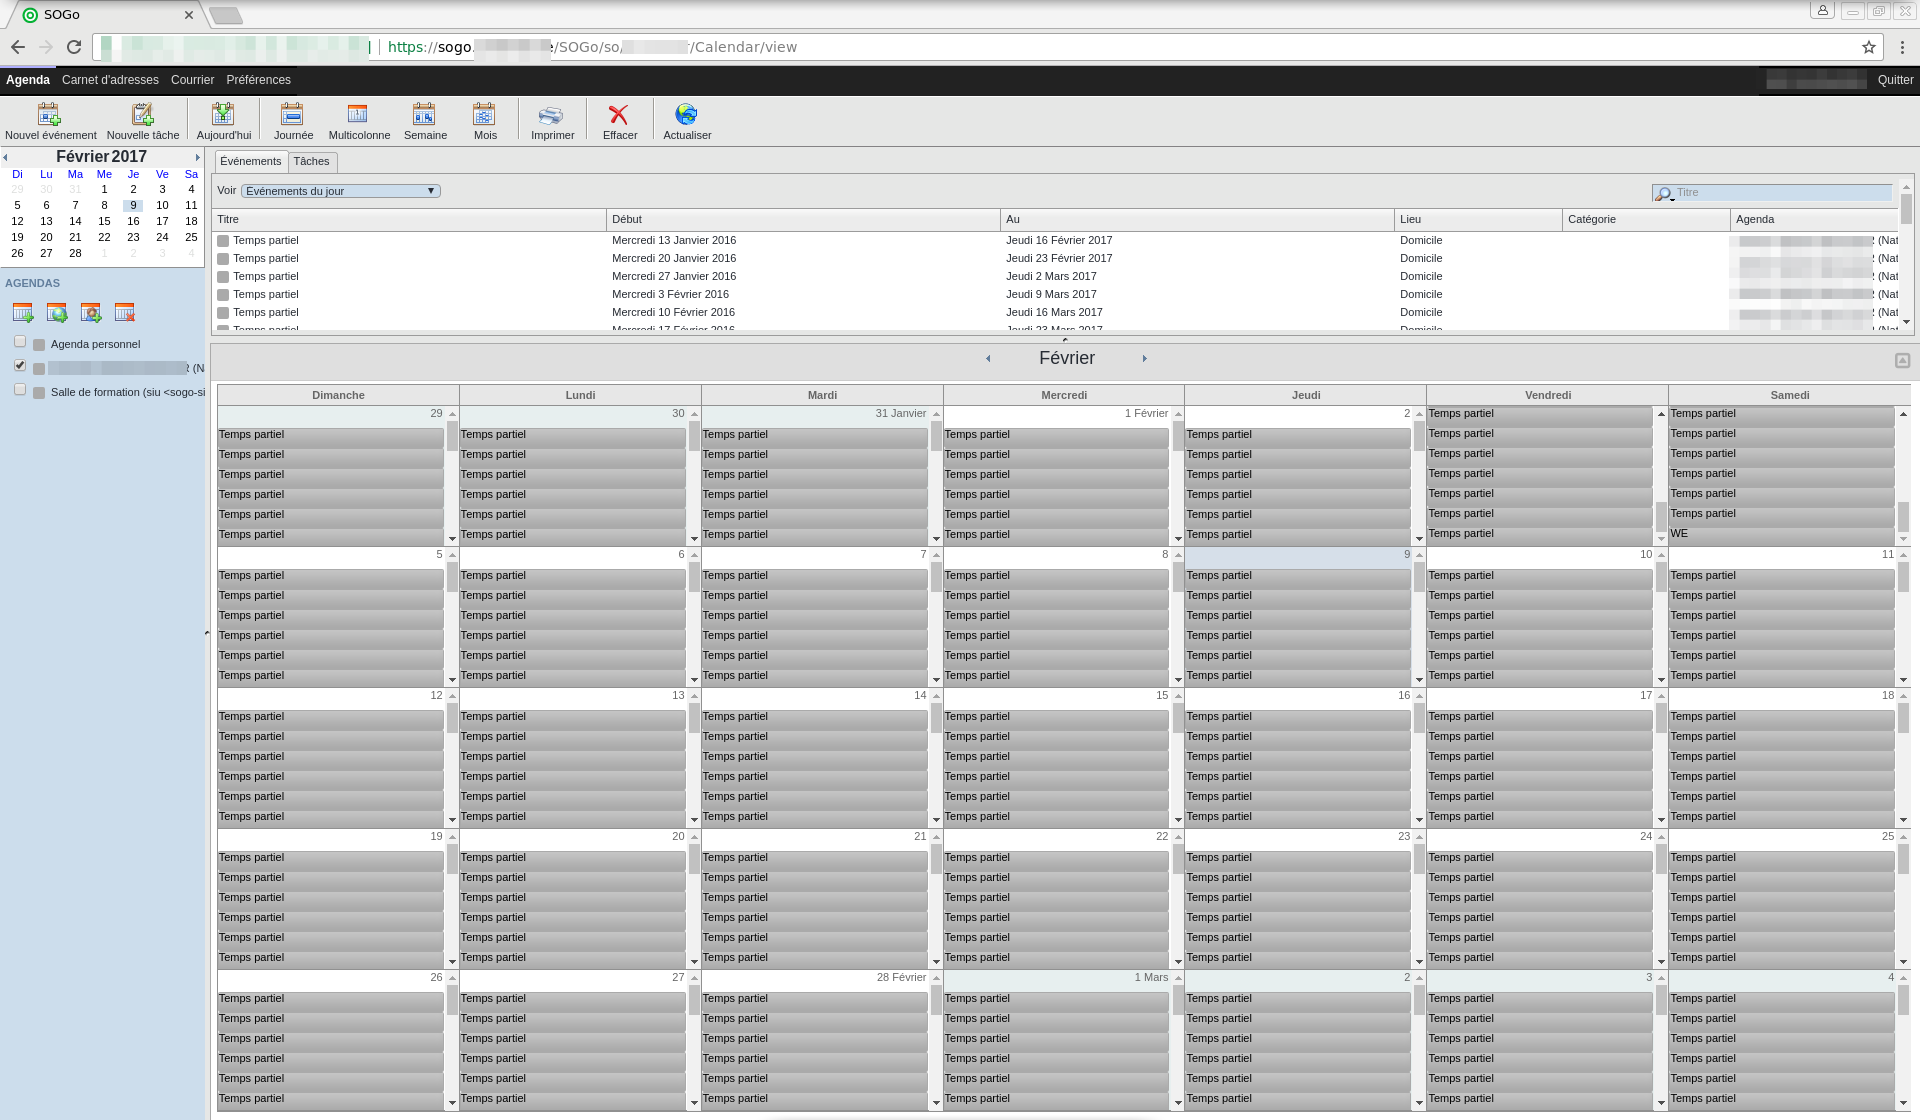Click the delete calendar icon under Agendas
Image resolution: width=1920 pixels, height=1120 pixels.
125,314
